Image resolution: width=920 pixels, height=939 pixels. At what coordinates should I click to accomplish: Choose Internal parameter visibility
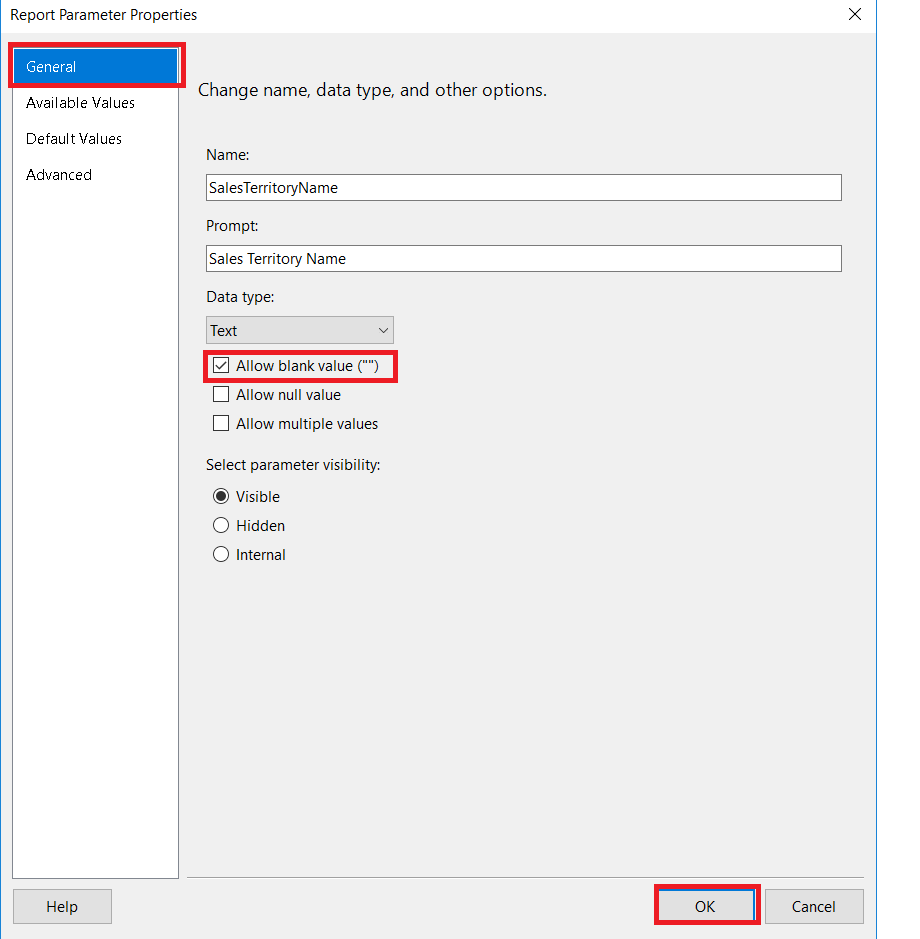click(221, 555)
